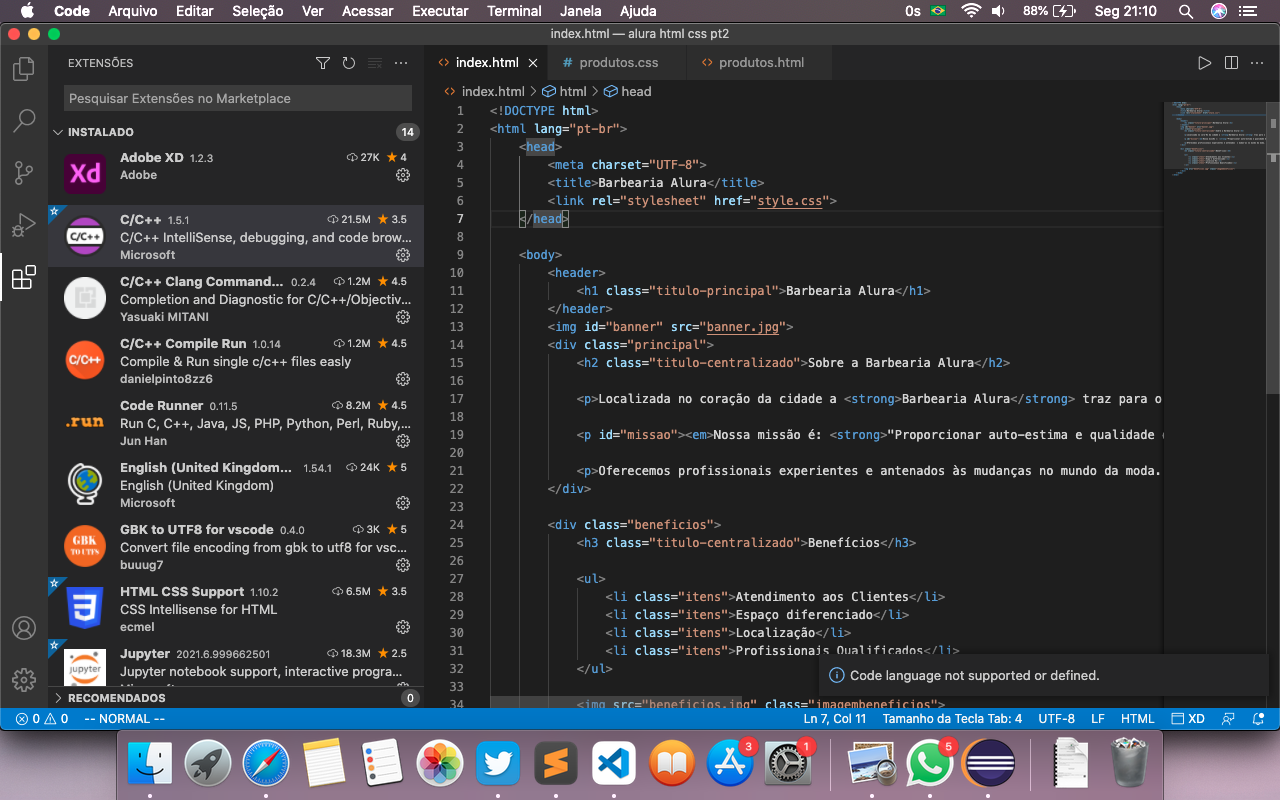
Task: Change end of line LF setting
Action: 1097,718
